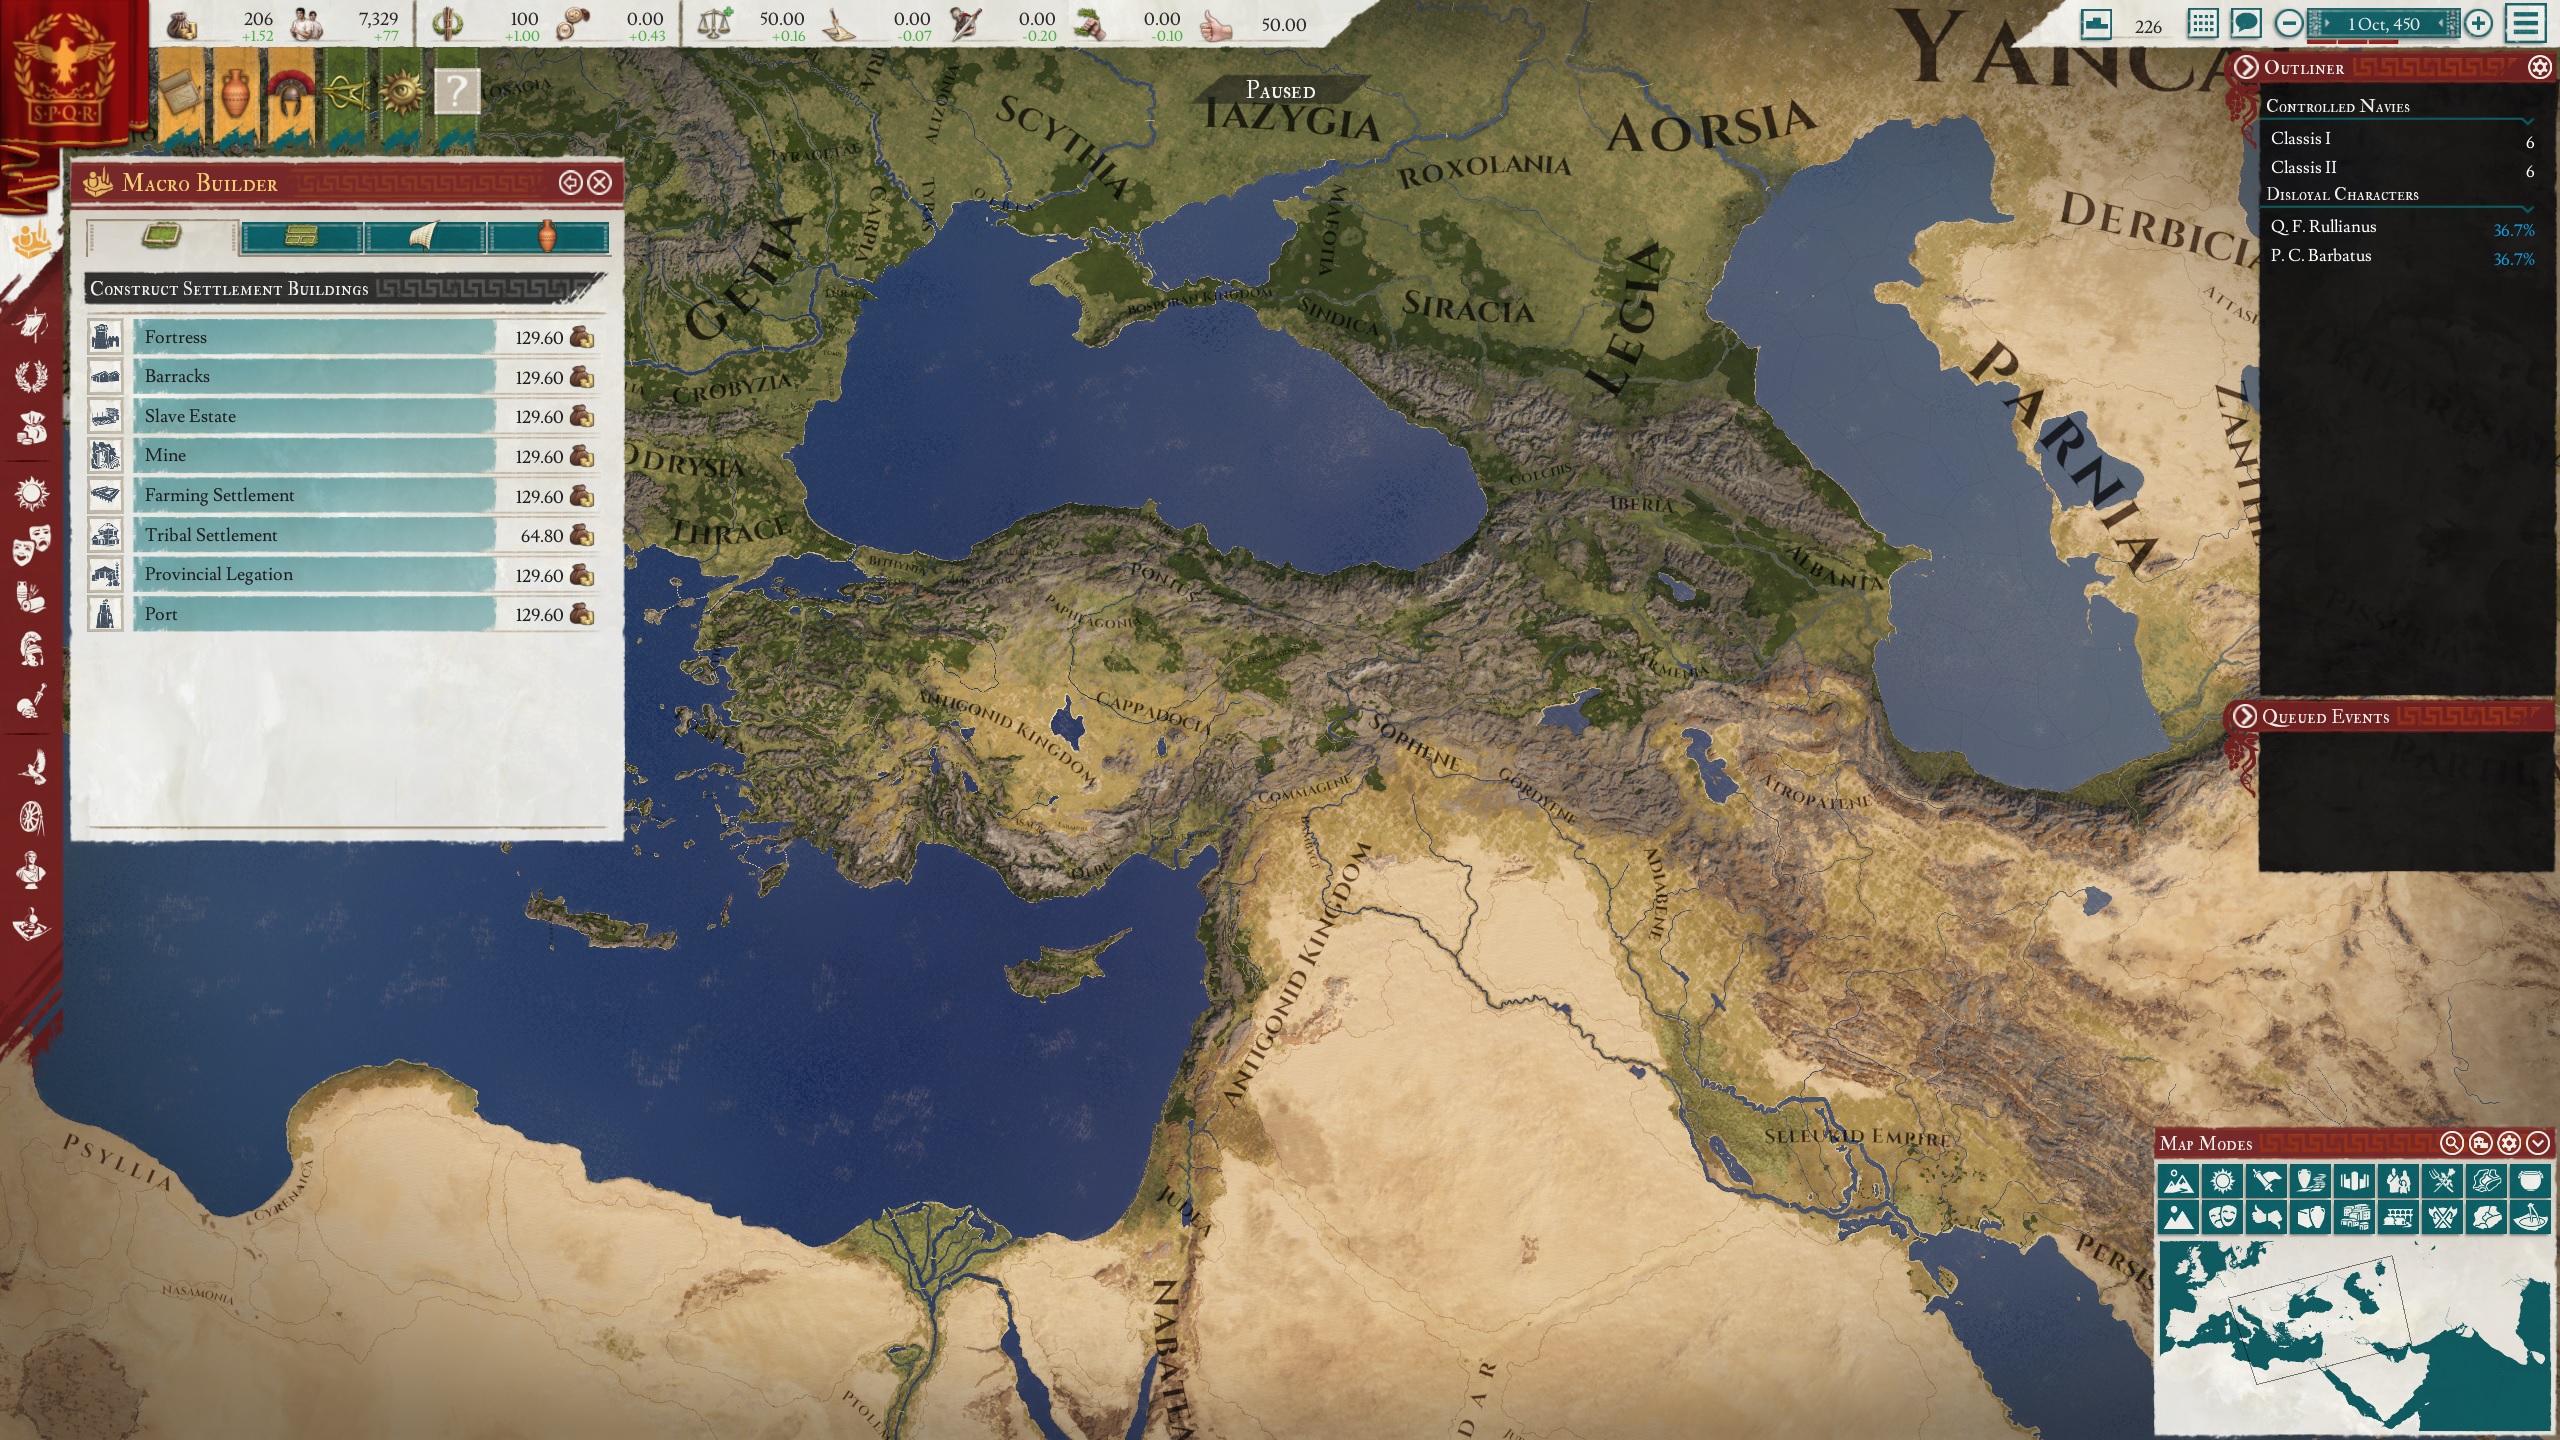Select Q. F. Rullianus disloyal character
Image resolution: width=2560 pixels, height=1440 pixels.
(2401, 227)
